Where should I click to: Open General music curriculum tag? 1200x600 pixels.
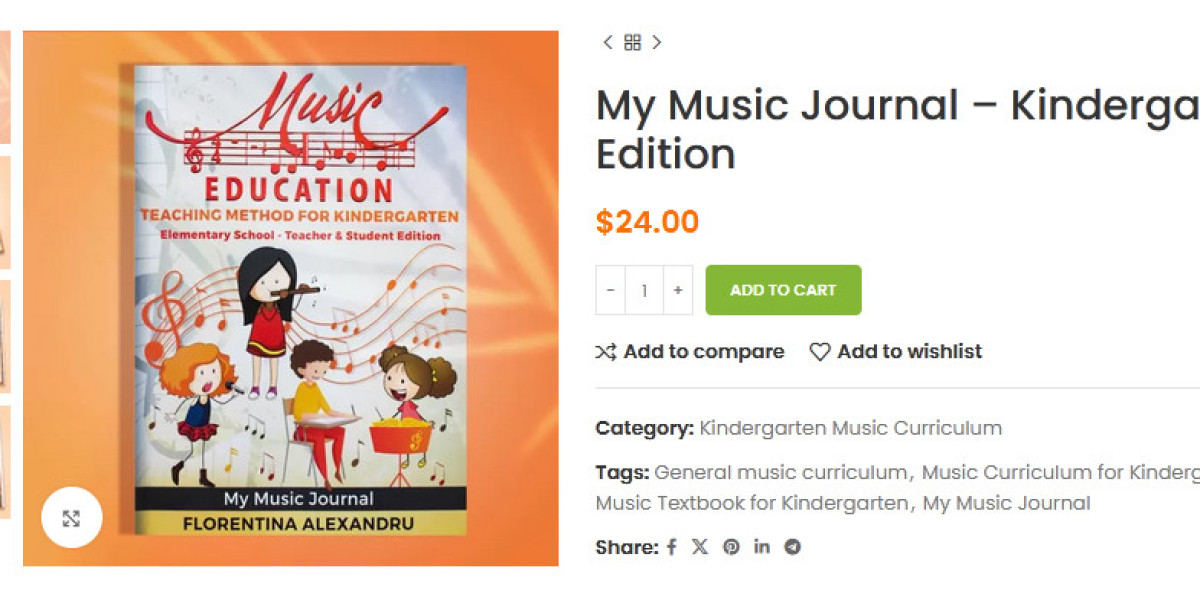(781, 472)
